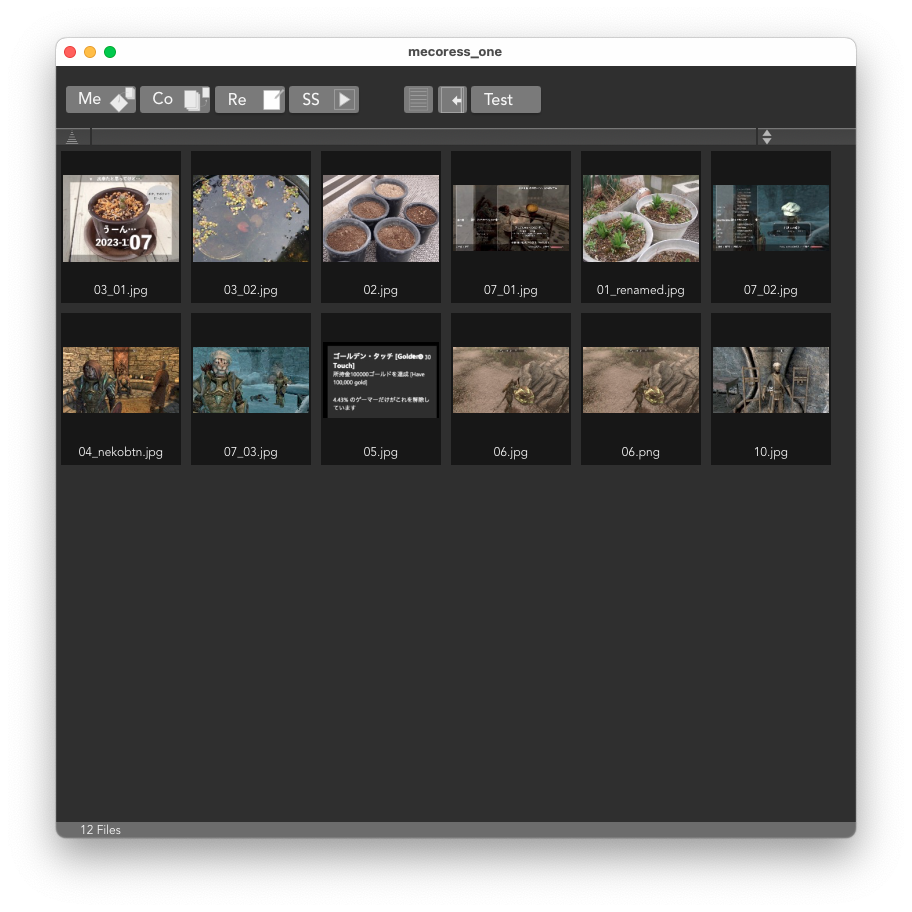Select the 03_01.jpg thumbnail

(x=121, y=219)
